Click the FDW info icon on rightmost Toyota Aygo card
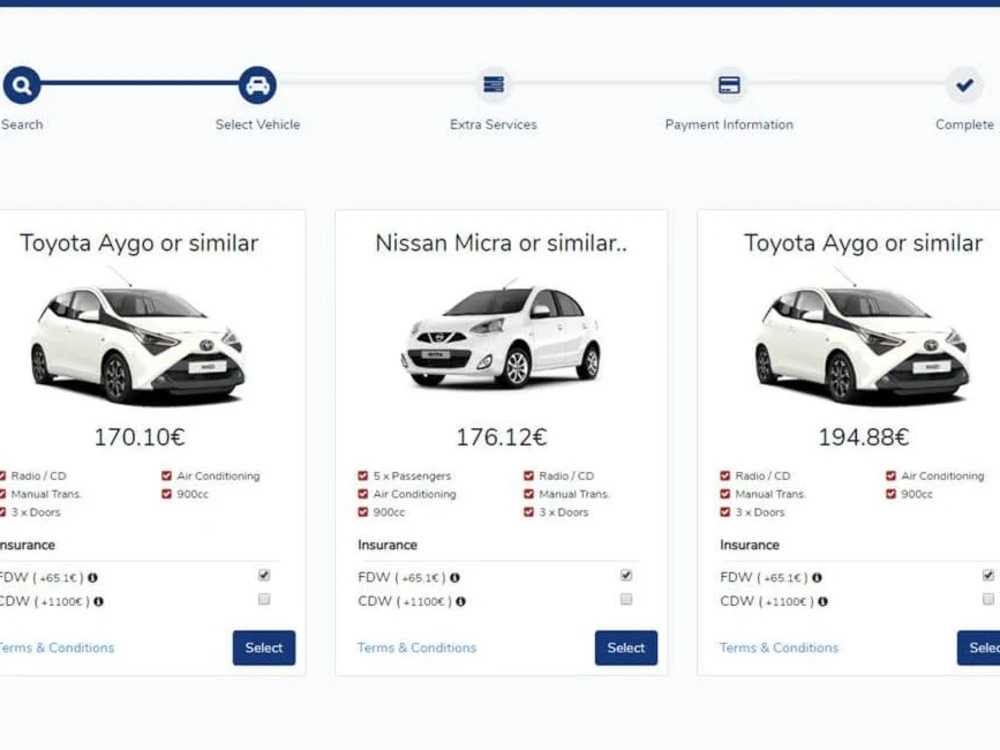1000x750 pixels. click(x=818, y=577)
